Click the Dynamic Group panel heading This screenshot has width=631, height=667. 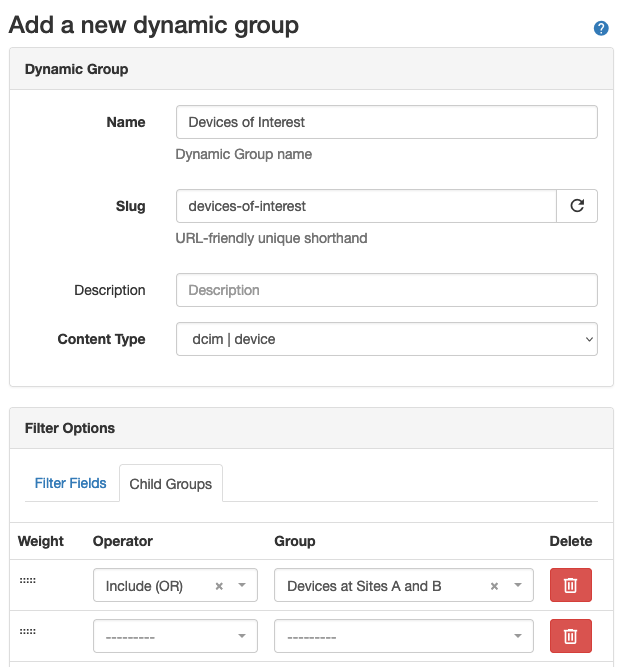click(76, 69)
